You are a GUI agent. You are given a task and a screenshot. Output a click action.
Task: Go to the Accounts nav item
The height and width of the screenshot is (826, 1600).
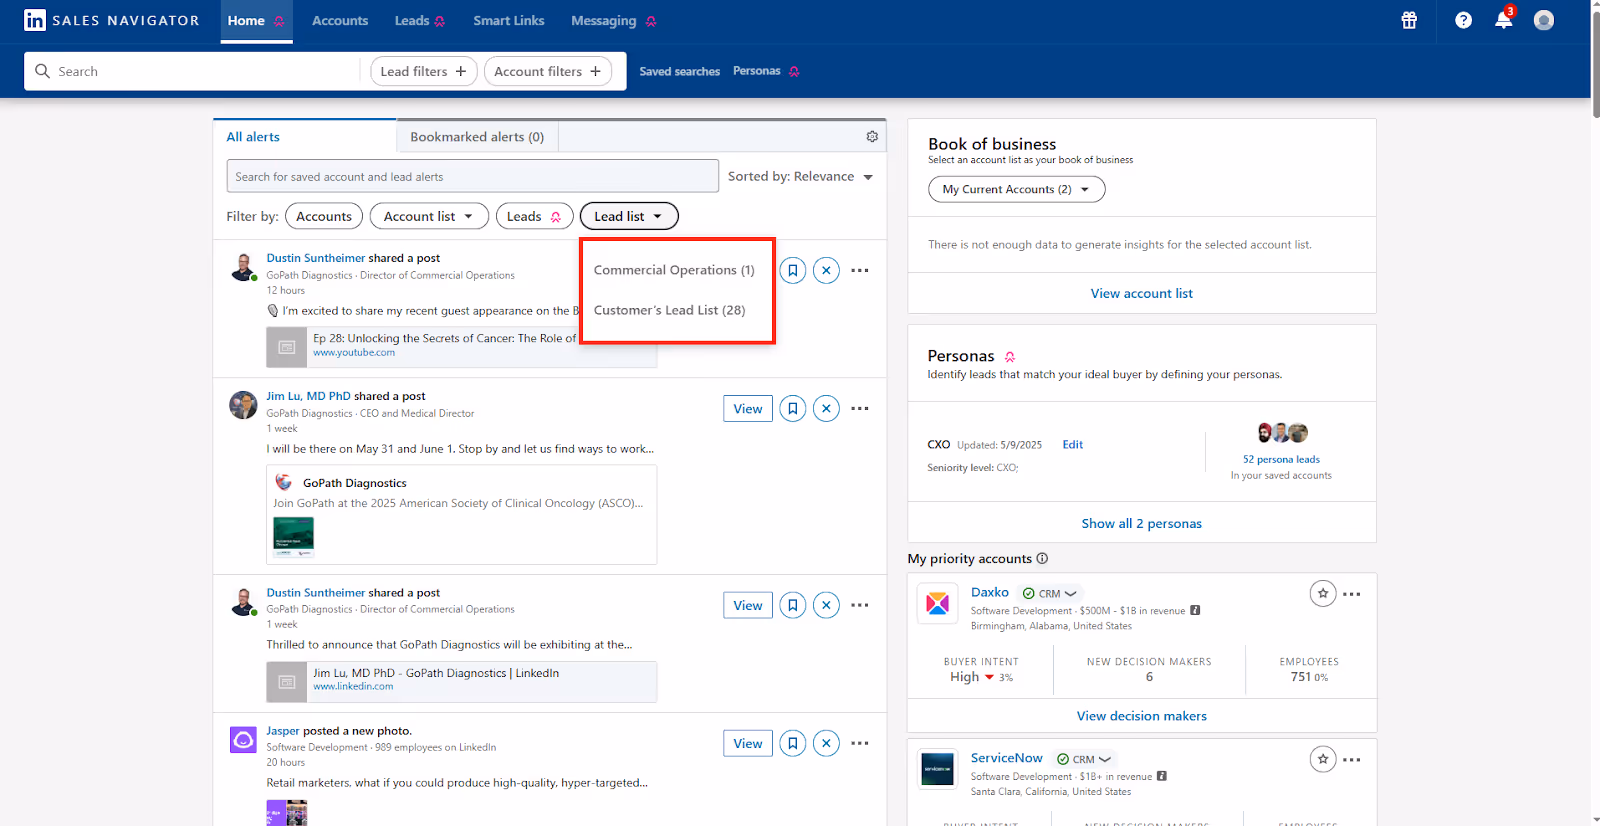(x=340, y=20)
